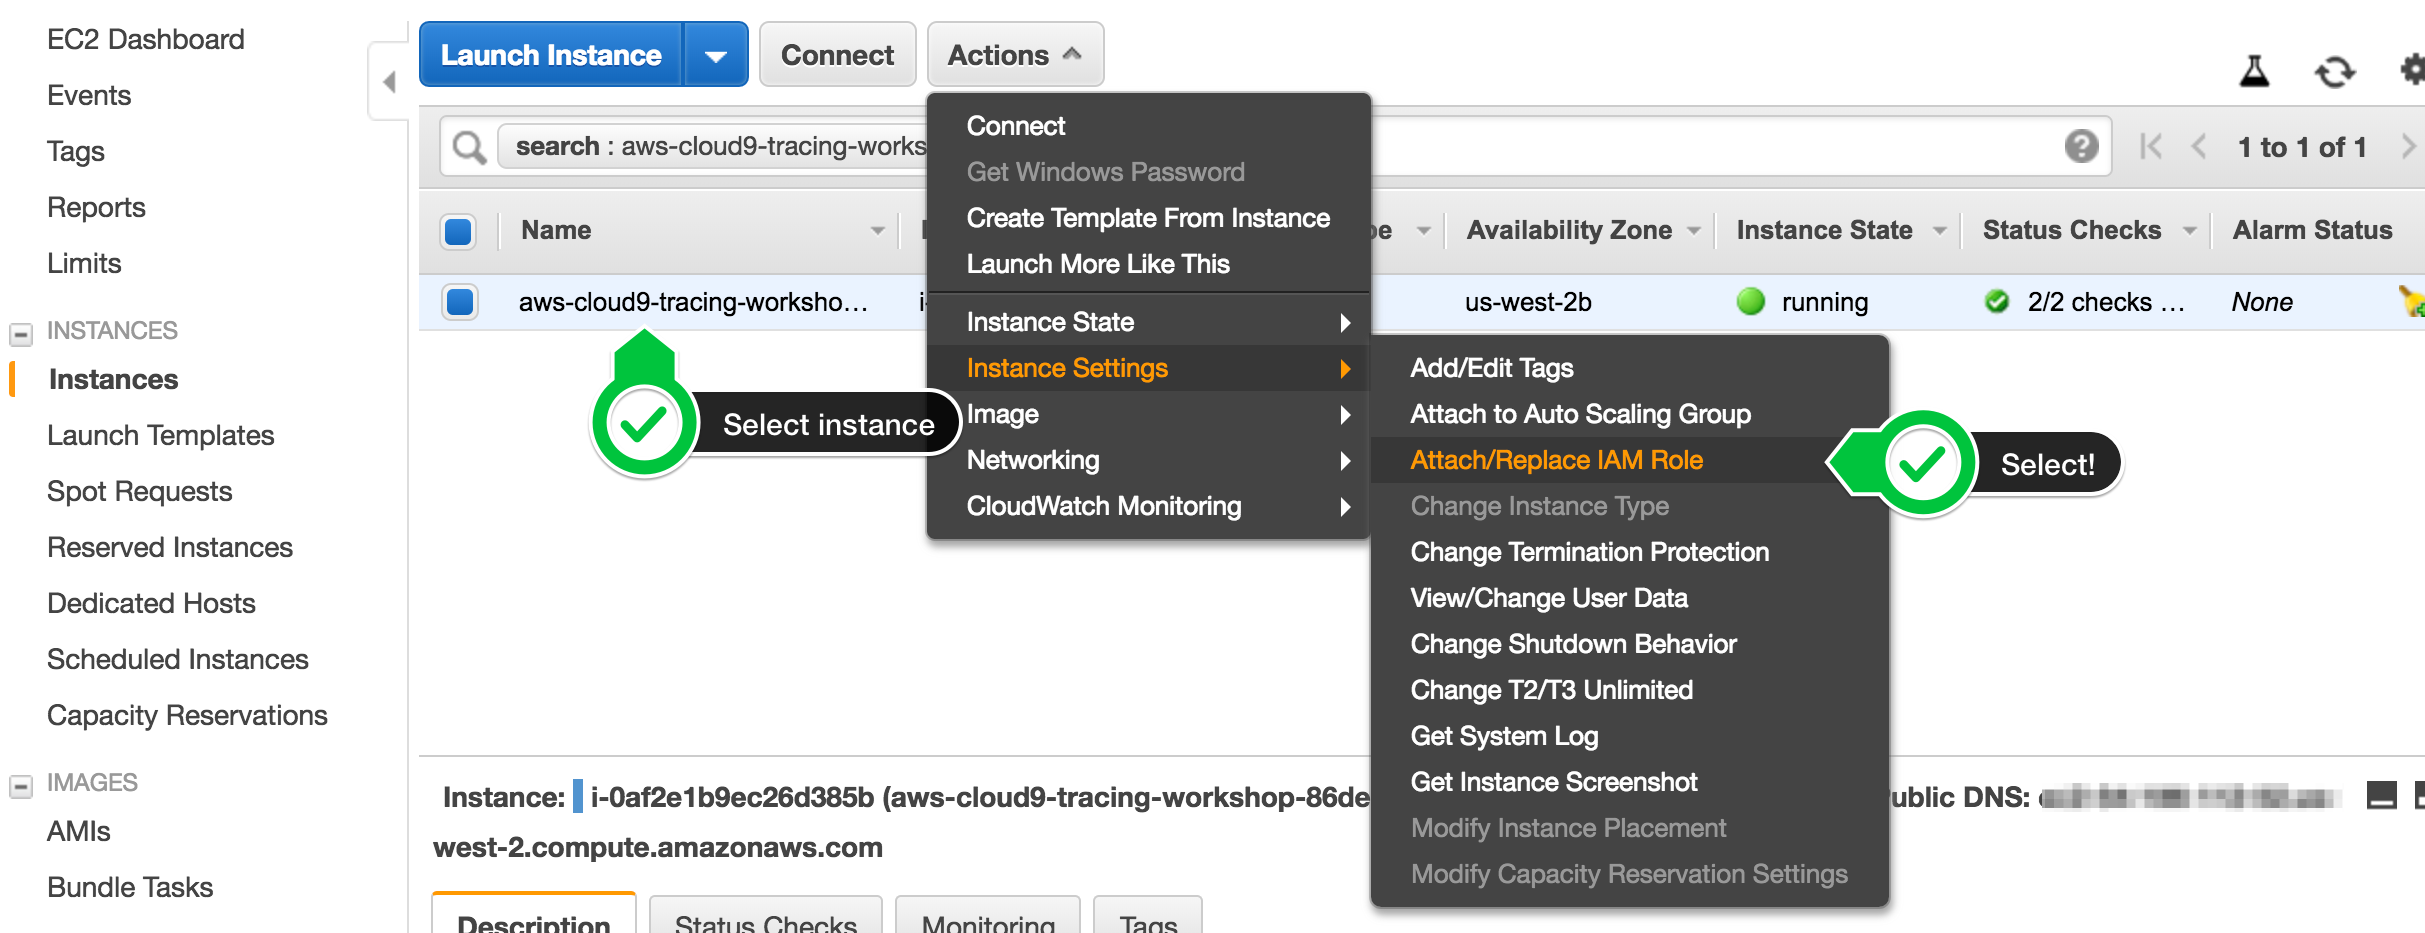Switch to the Description tab

534,915
